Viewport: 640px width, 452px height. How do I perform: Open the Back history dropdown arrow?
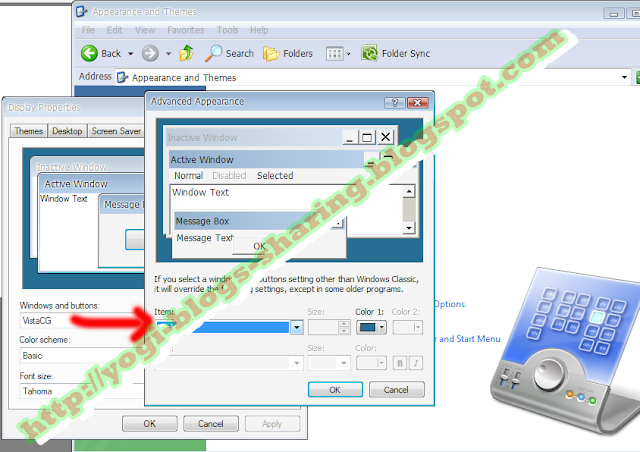click(131, 53)
